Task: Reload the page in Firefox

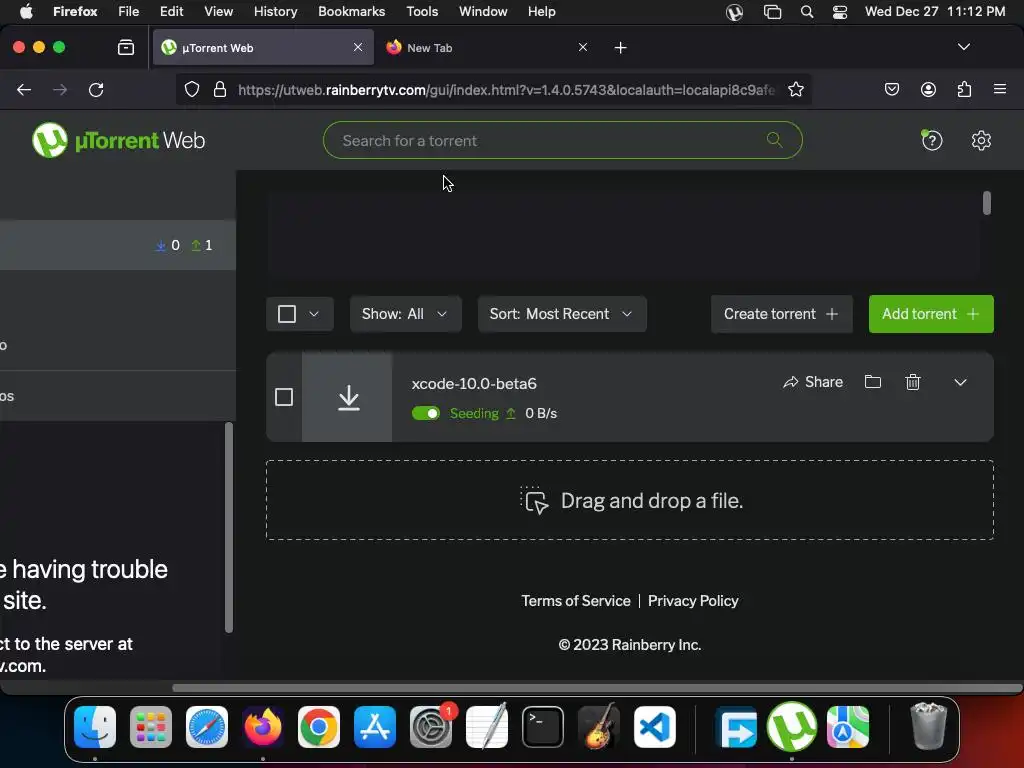Action: 96,89
